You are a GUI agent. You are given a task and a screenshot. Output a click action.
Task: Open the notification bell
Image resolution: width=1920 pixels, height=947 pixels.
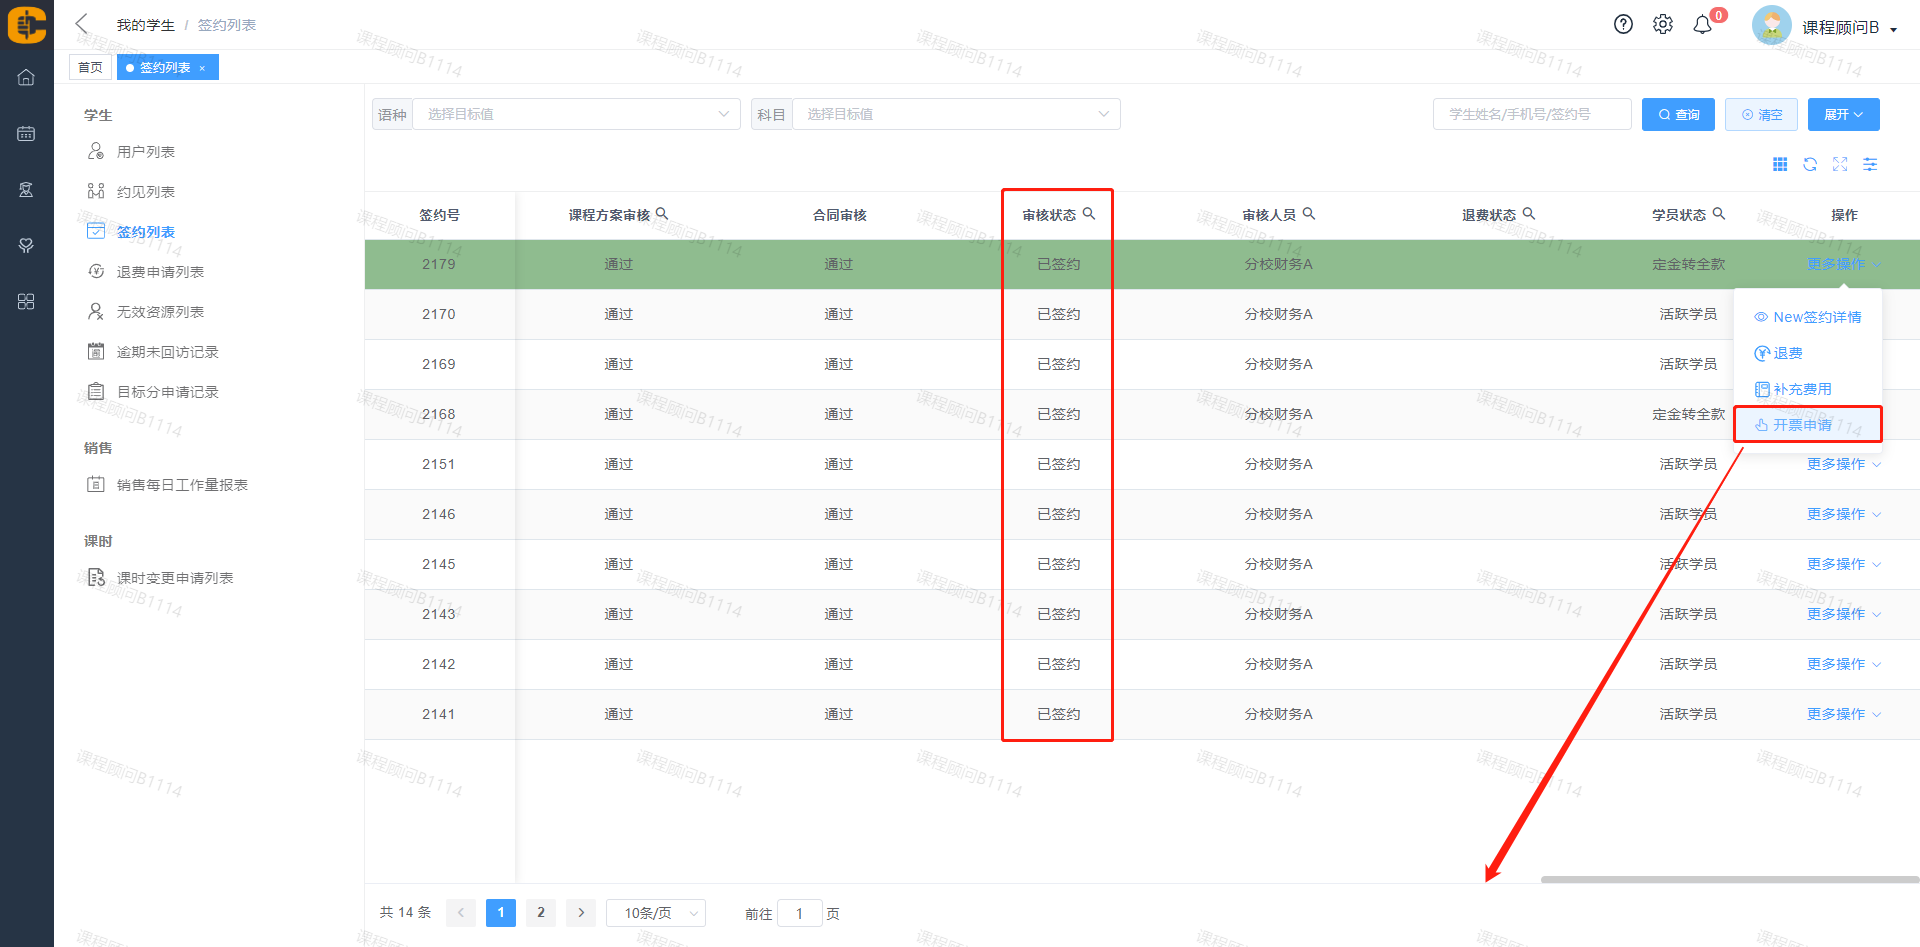pos(1702,25)
